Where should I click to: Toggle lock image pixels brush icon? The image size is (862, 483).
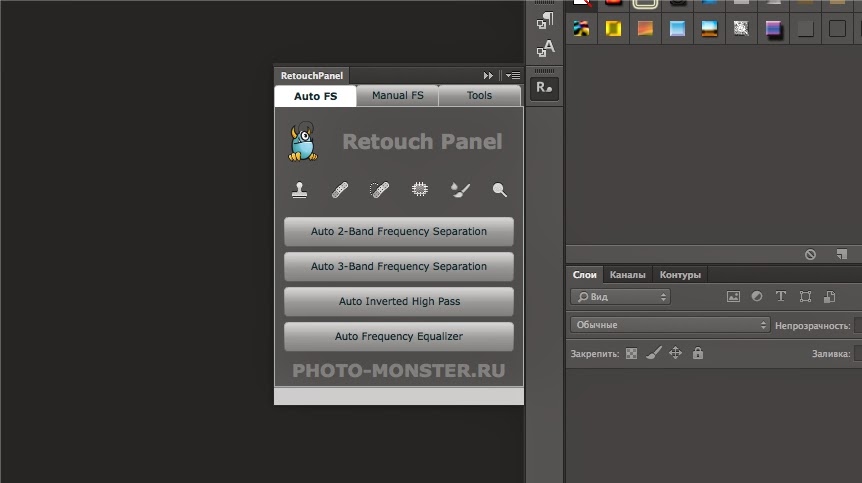(x=654, y=353)
